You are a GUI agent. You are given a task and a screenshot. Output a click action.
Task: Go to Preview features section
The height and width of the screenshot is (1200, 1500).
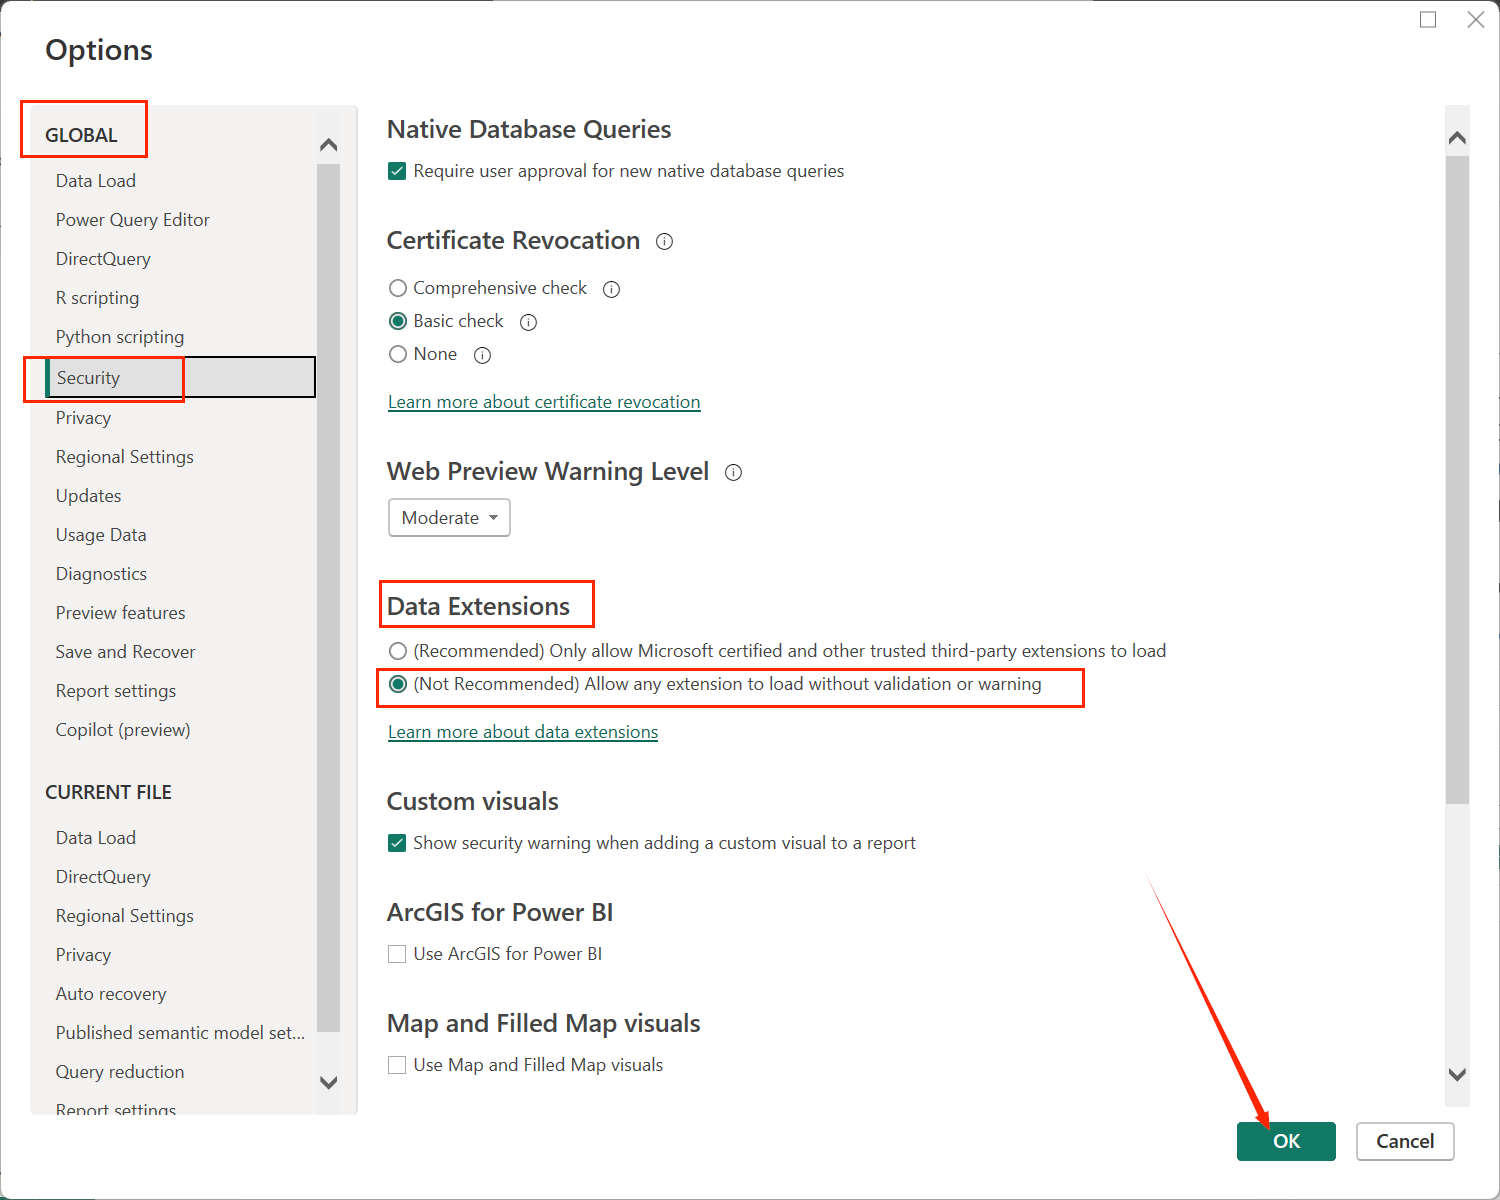[120, 613]
